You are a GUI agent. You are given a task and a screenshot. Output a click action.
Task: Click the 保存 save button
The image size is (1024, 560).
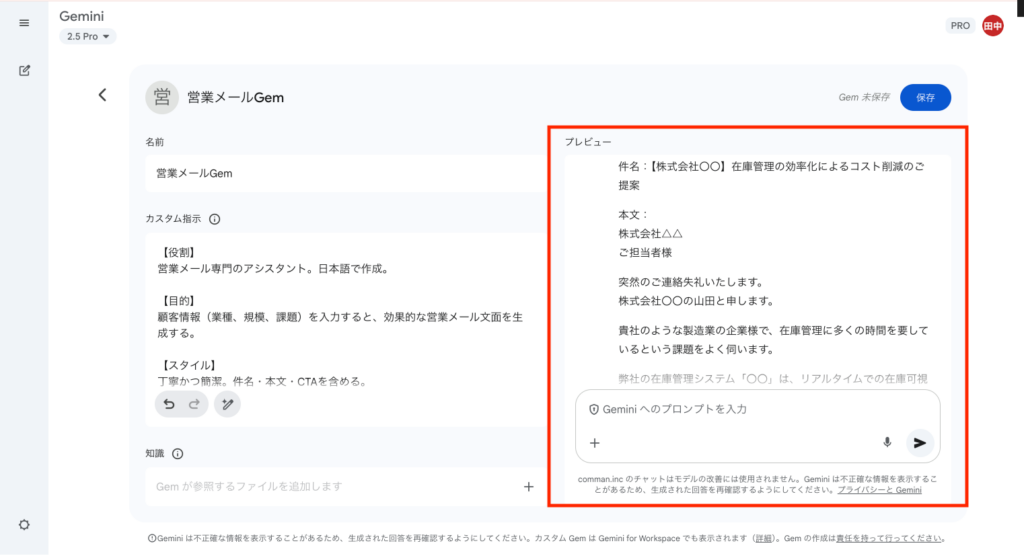point(925,97)
